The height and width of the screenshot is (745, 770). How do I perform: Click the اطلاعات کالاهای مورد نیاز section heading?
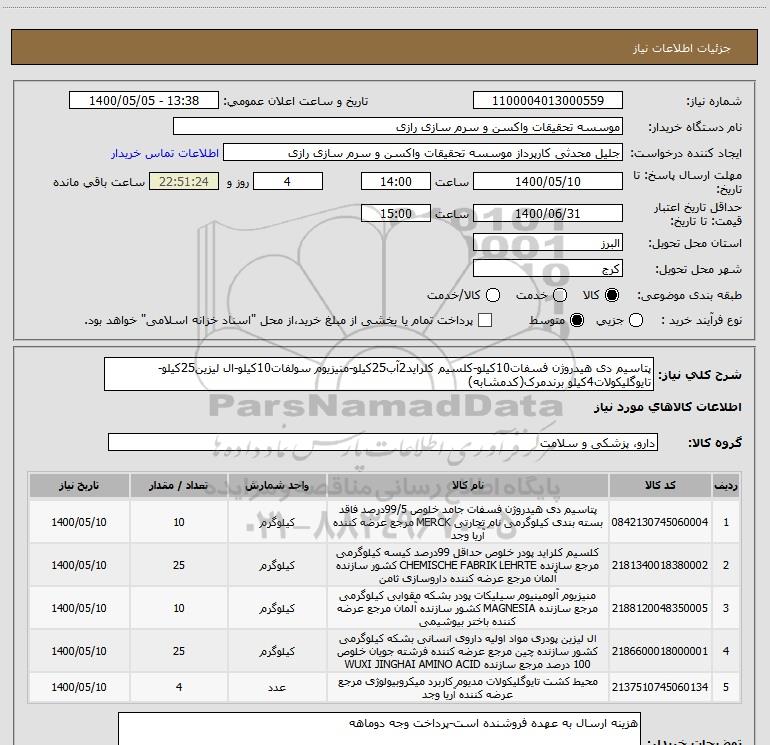pyautogui.click(x=667, y=407)
